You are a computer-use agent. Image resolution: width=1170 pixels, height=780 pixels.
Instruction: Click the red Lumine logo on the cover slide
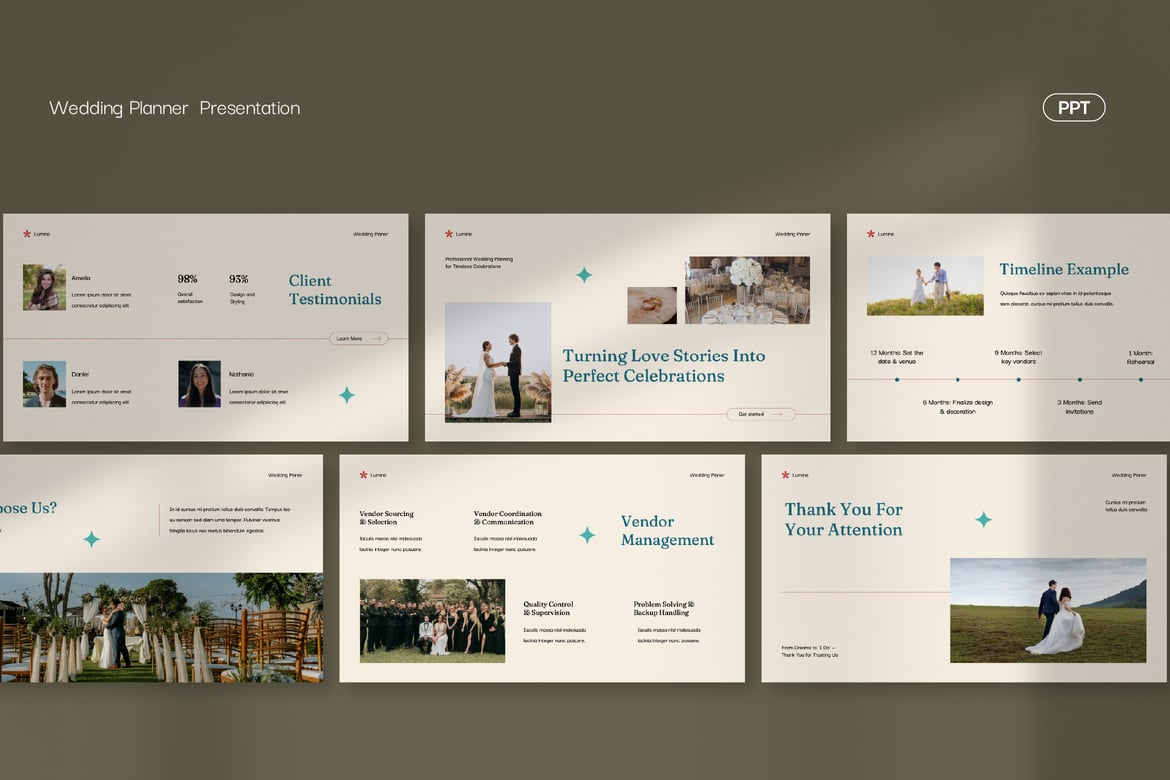[449, 234]
